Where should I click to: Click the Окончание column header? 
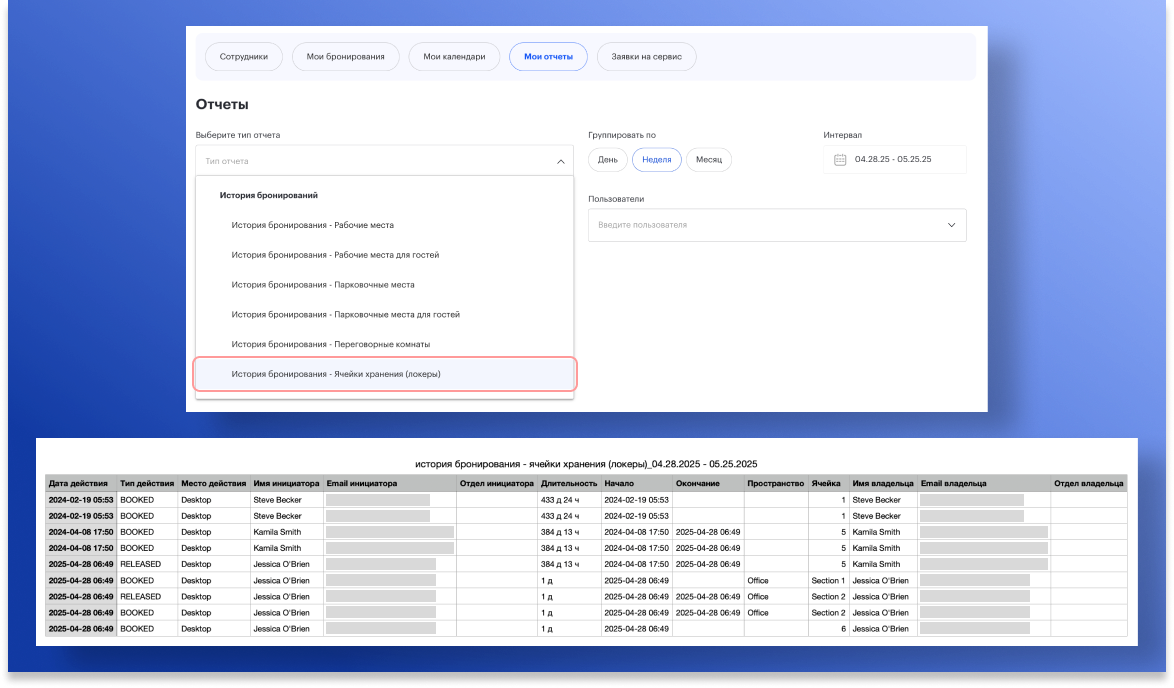tap(708, 484)
